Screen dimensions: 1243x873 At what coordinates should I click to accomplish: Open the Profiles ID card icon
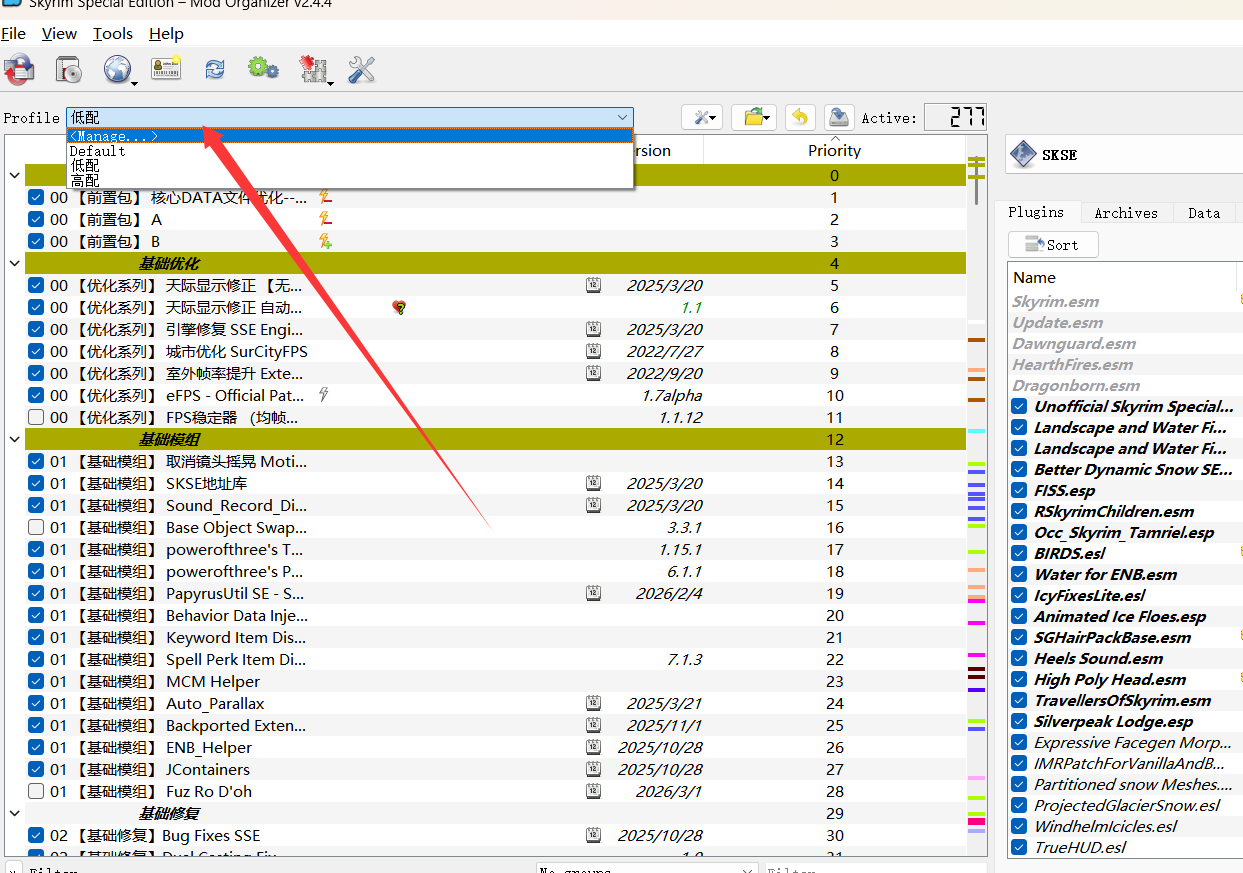click(x=166, y=69)
